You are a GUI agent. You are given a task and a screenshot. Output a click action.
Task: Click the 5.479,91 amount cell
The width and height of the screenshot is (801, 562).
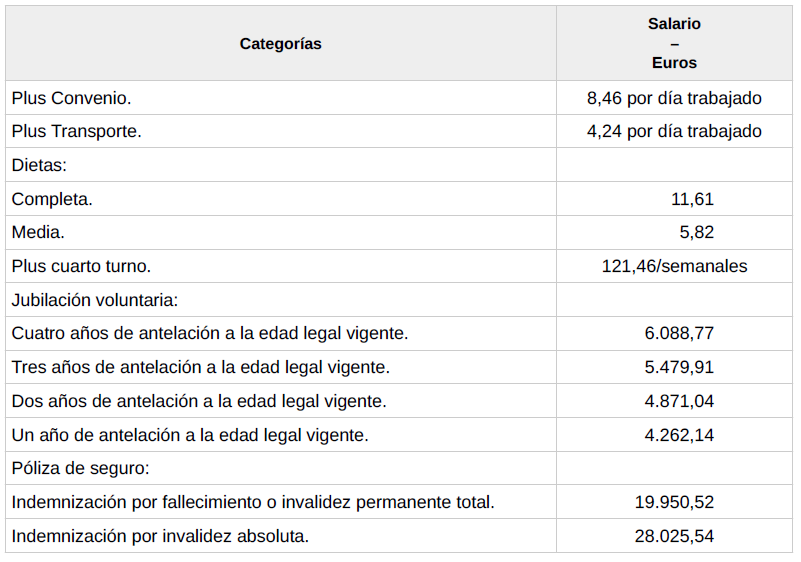pyautogui.click(x=679, y=367)
